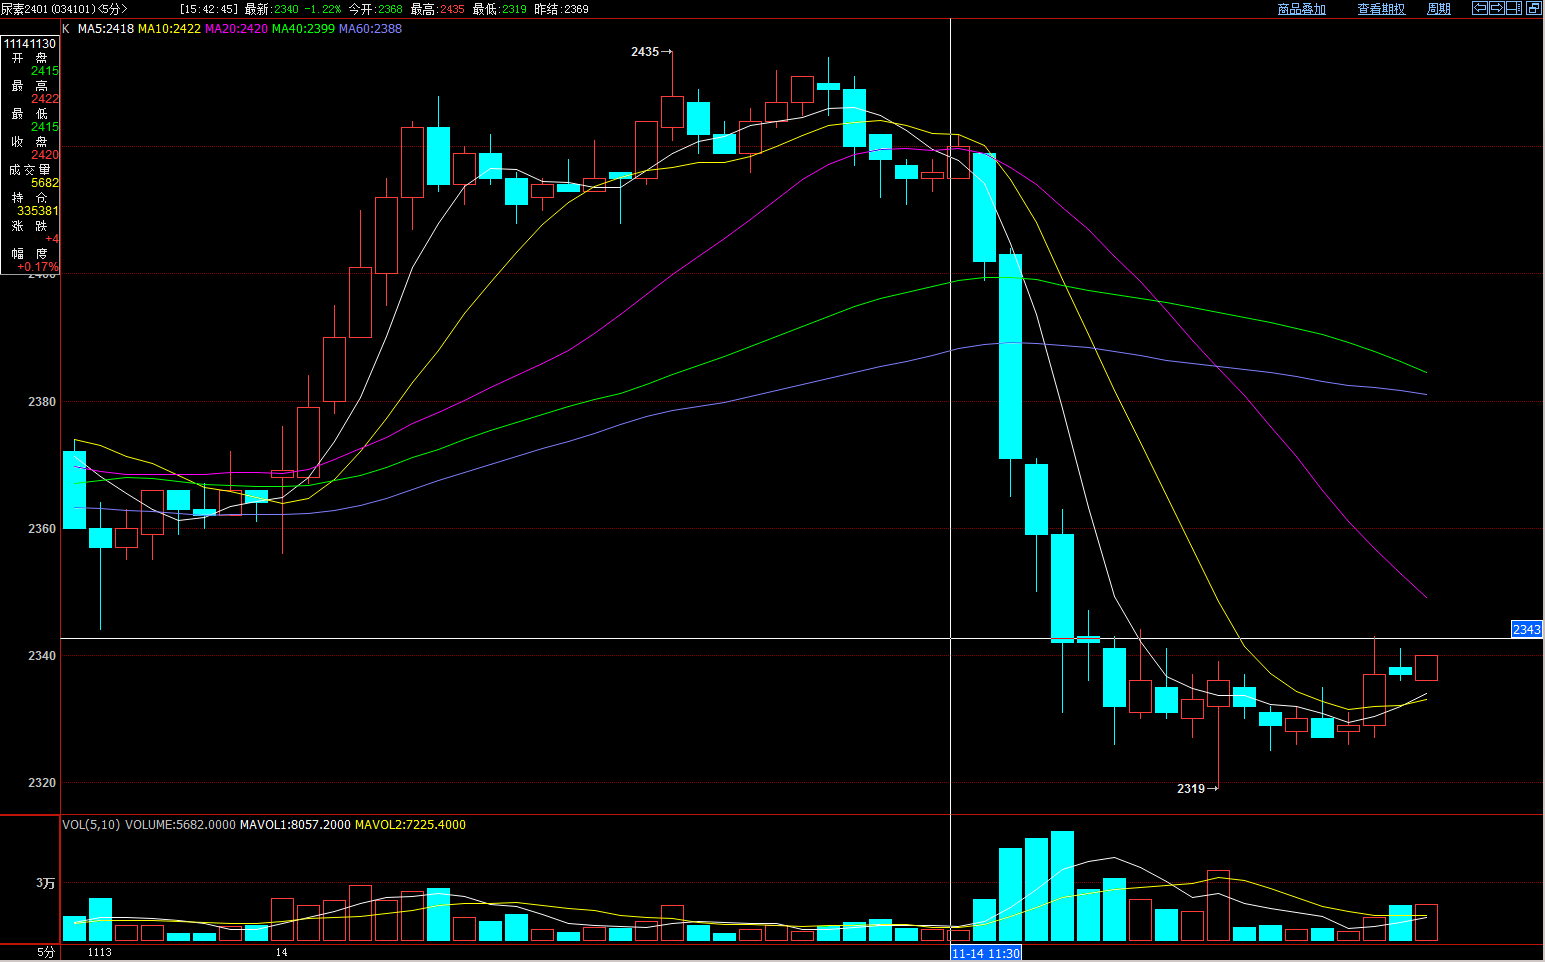The image size is (1545, 962).
Task: Open the 周期 period menu
Action: (x=1438, y=9)
